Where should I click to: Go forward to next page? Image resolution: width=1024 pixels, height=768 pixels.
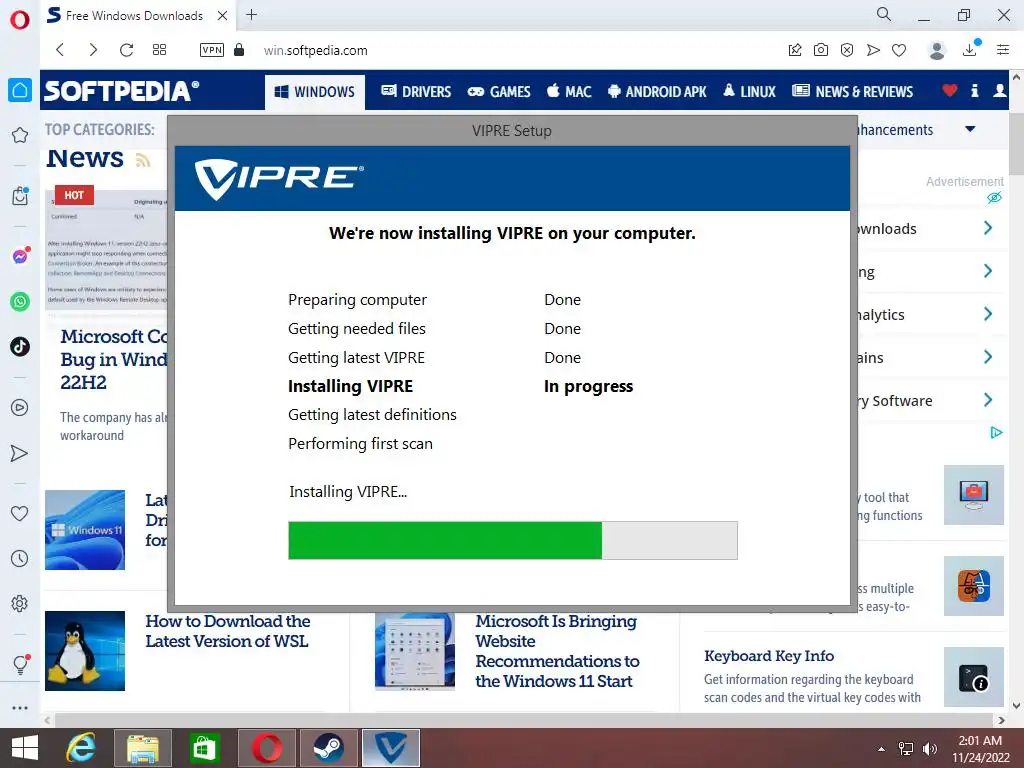[x=93, y=50]
